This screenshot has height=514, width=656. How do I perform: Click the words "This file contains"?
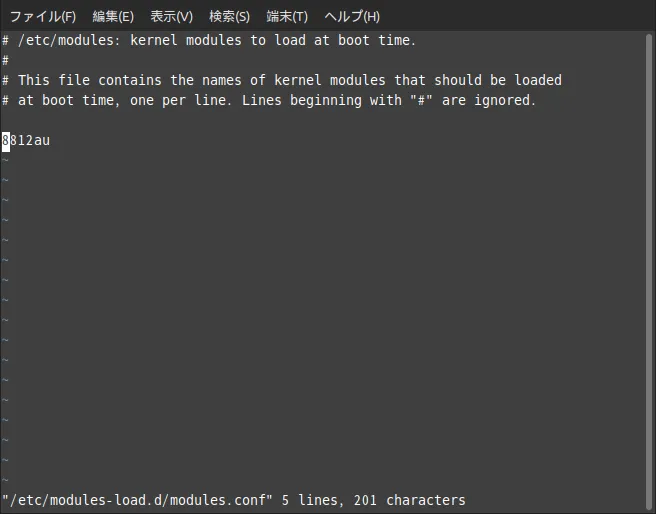pyautogui.click(x=86, y=80)
